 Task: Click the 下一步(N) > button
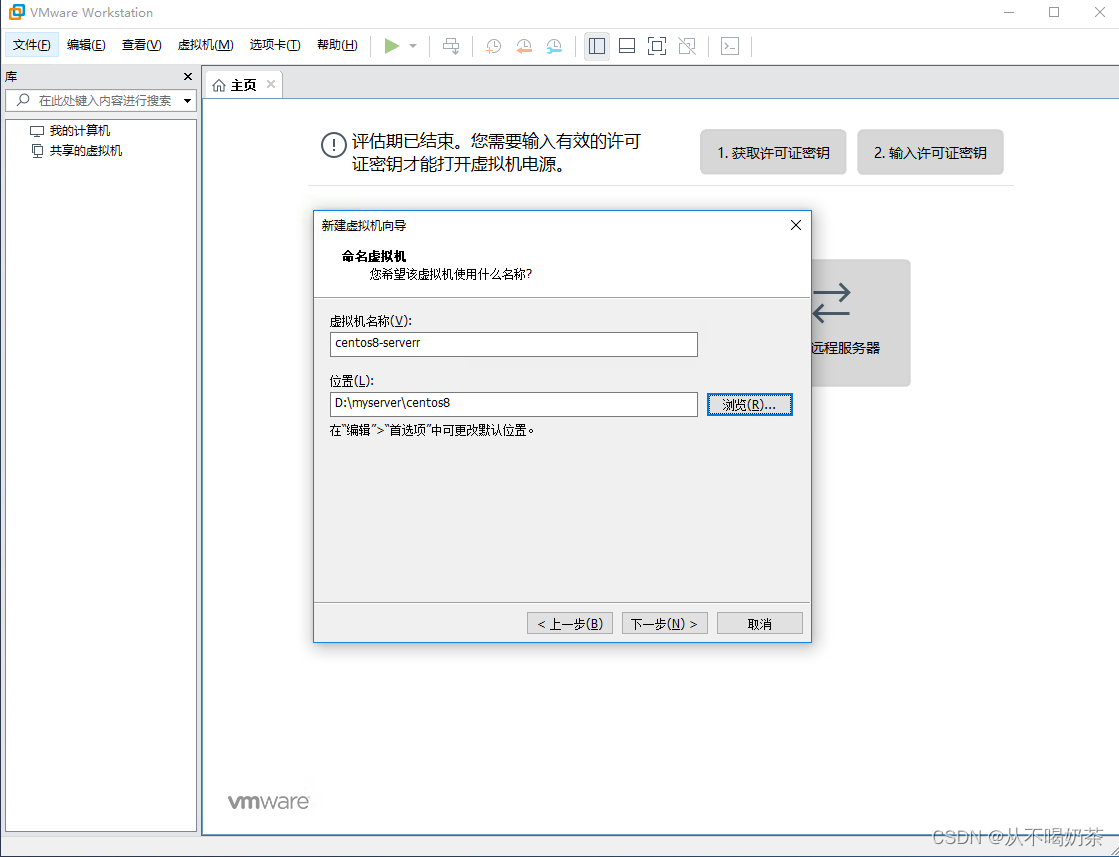[664, 624]
